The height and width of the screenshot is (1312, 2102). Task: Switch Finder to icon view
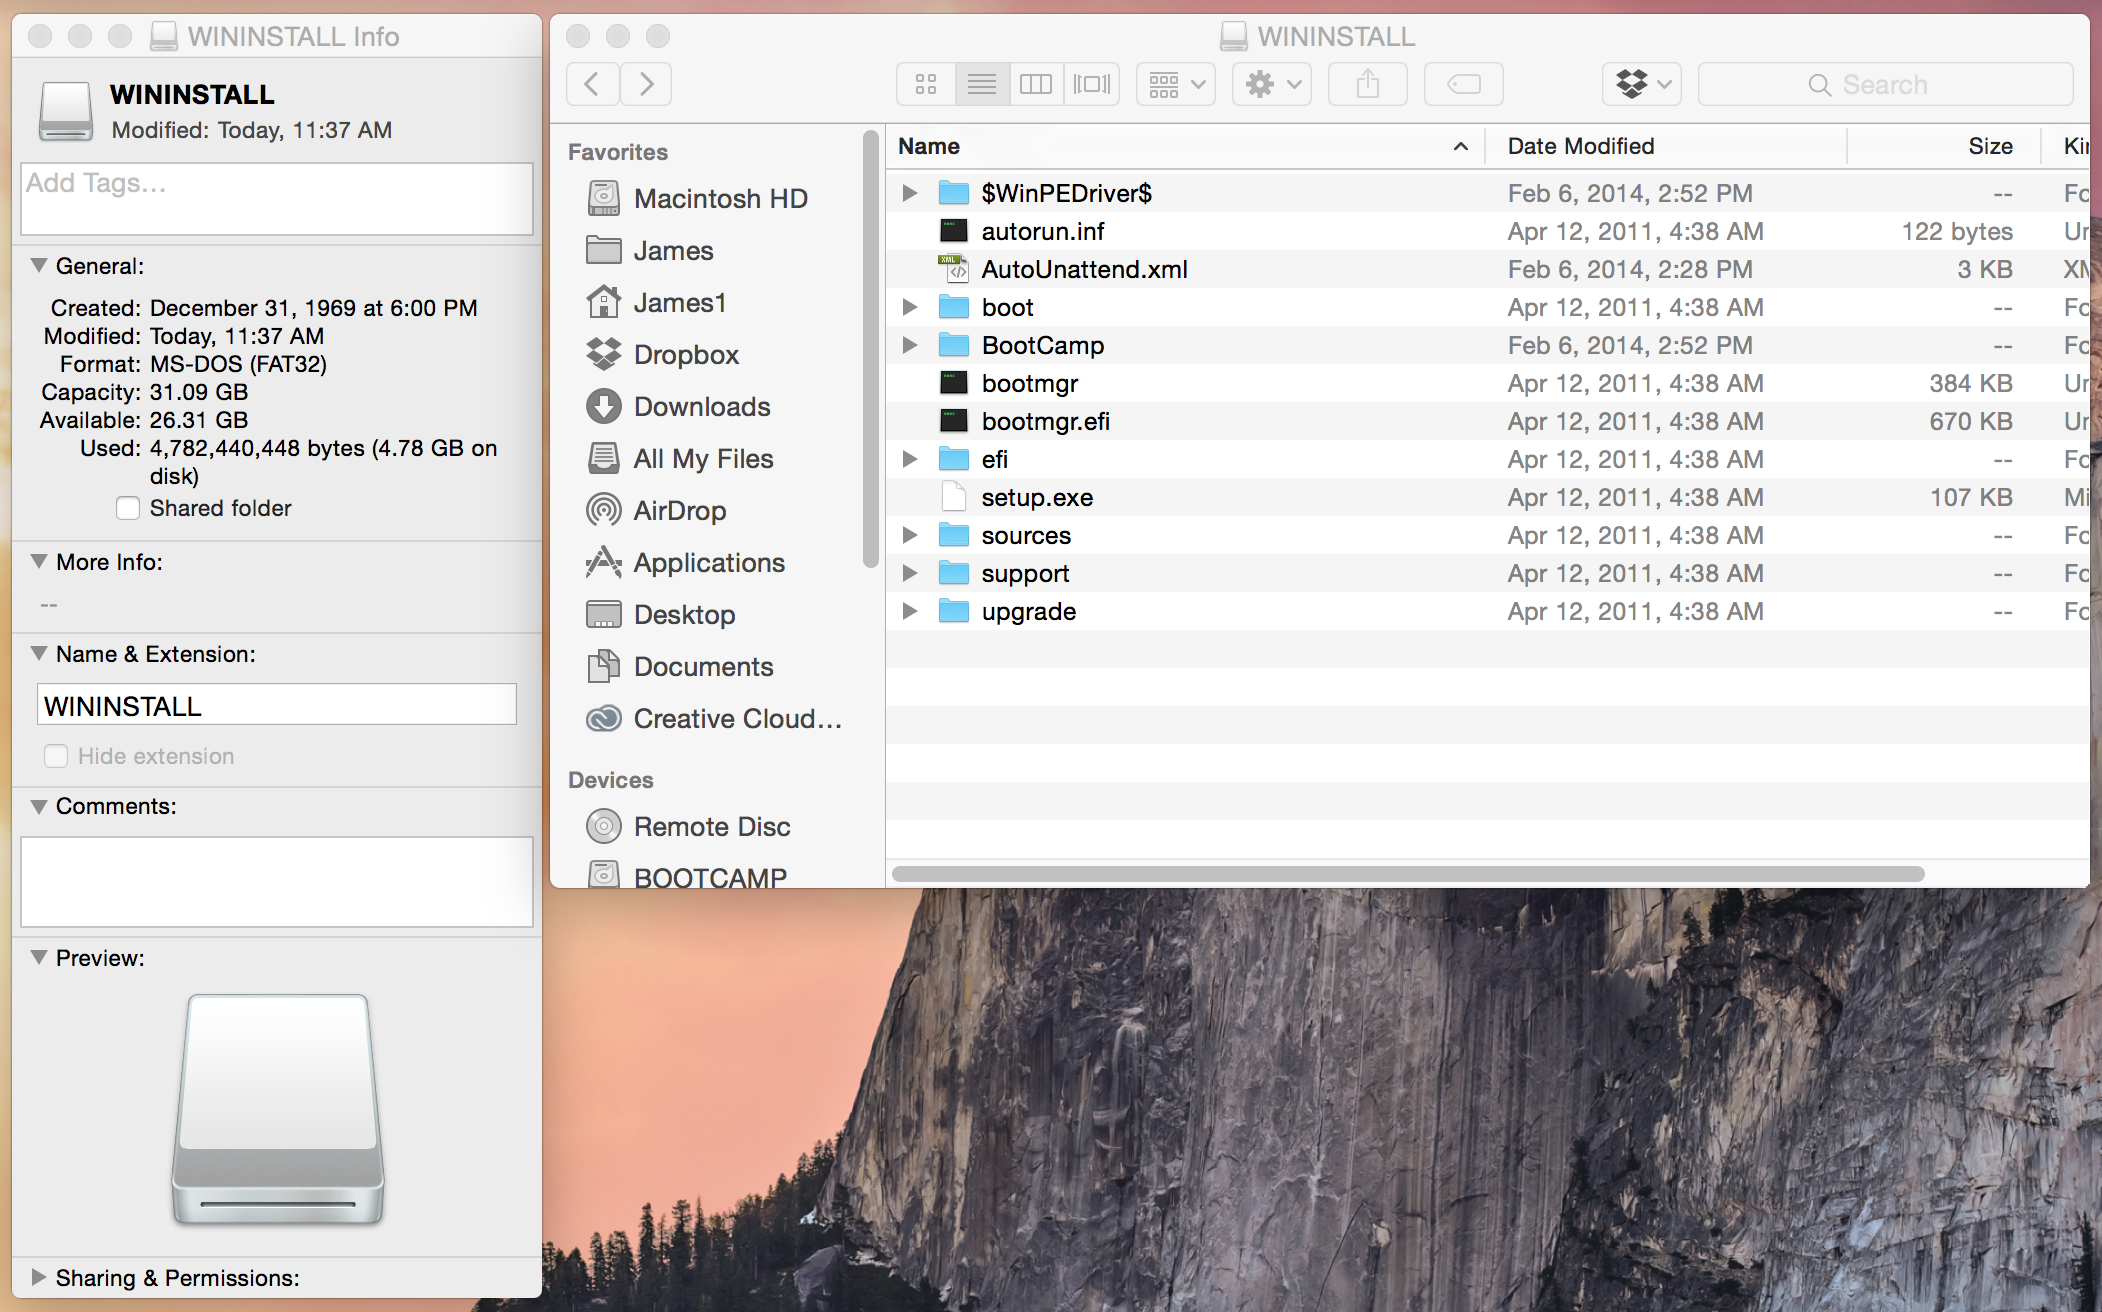tap(926, 84)
